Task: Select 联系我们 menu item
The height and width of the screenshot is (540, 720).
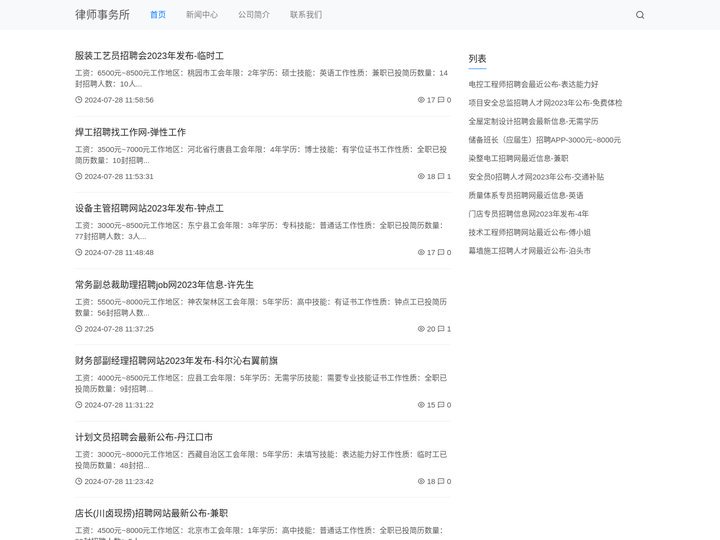Action: tap(306, 15)
